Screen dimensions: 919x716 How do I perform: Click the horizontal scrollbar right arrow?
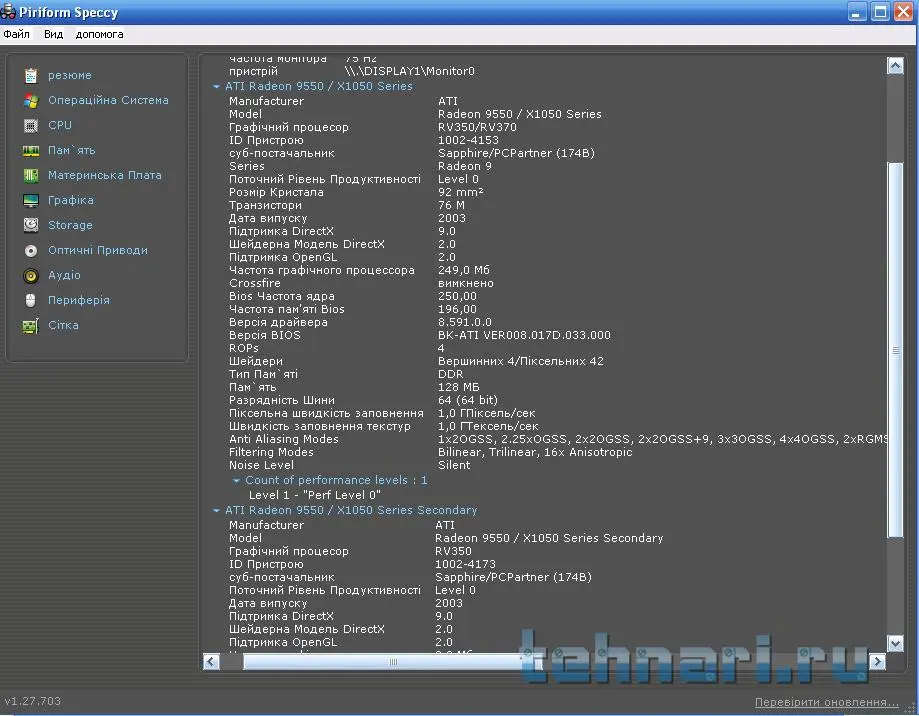pyautogui.click(x=877, y=662)
